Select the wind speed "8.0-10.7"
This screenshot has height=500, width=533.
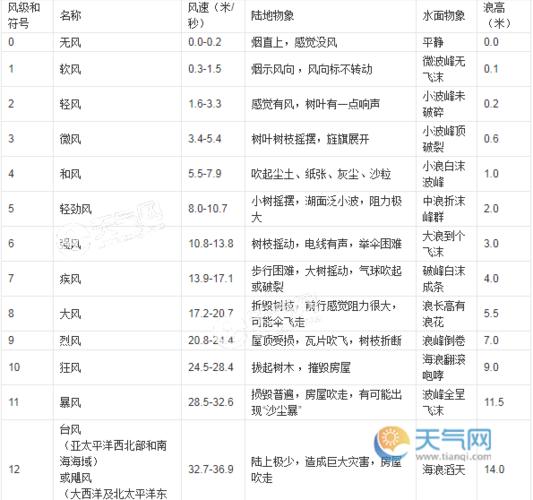[x=208, y=208]
